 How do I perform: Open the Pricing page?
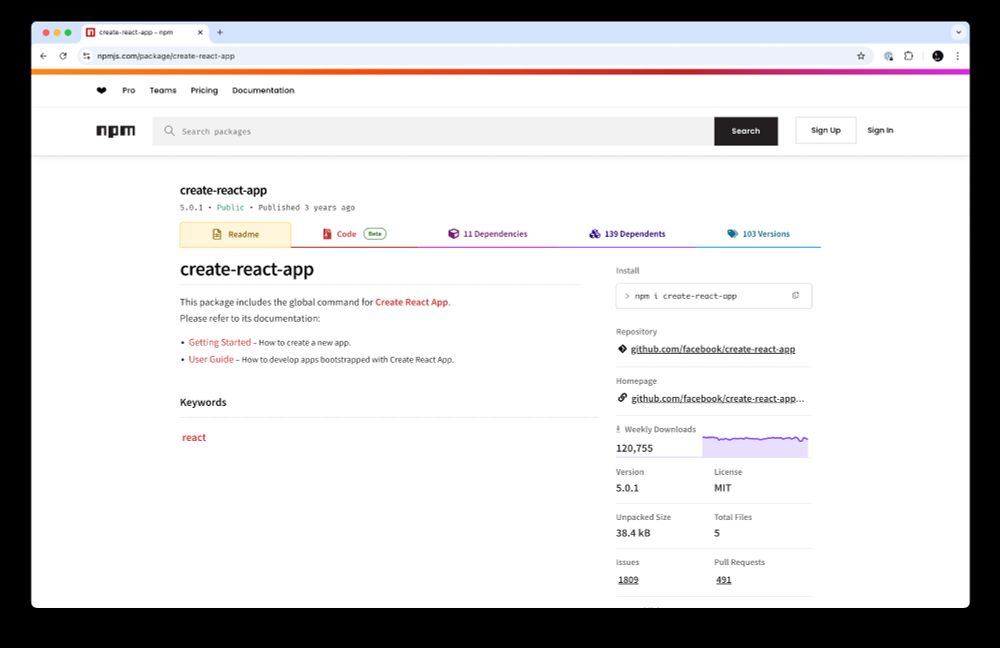coord(204,90)
